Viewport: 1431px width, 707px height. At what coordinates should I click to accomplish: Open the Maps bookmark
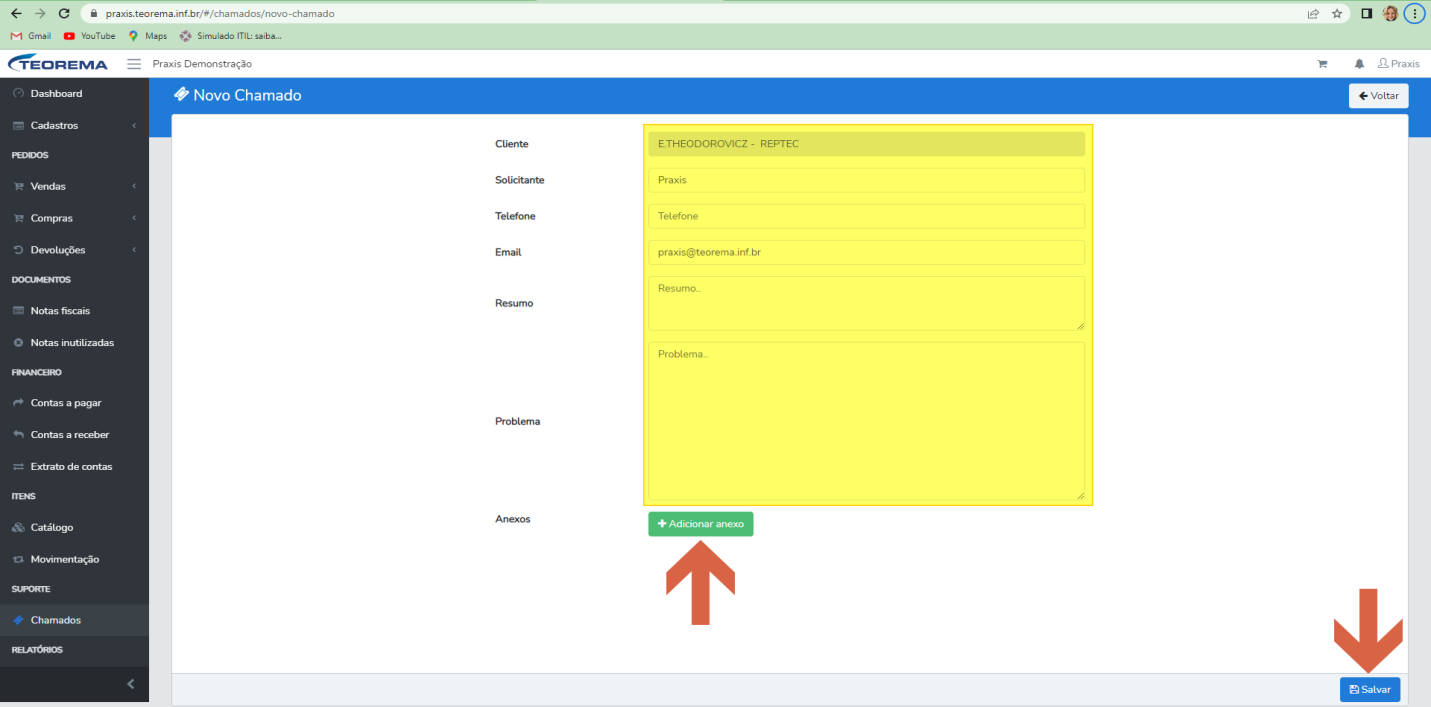click(147, 36)
